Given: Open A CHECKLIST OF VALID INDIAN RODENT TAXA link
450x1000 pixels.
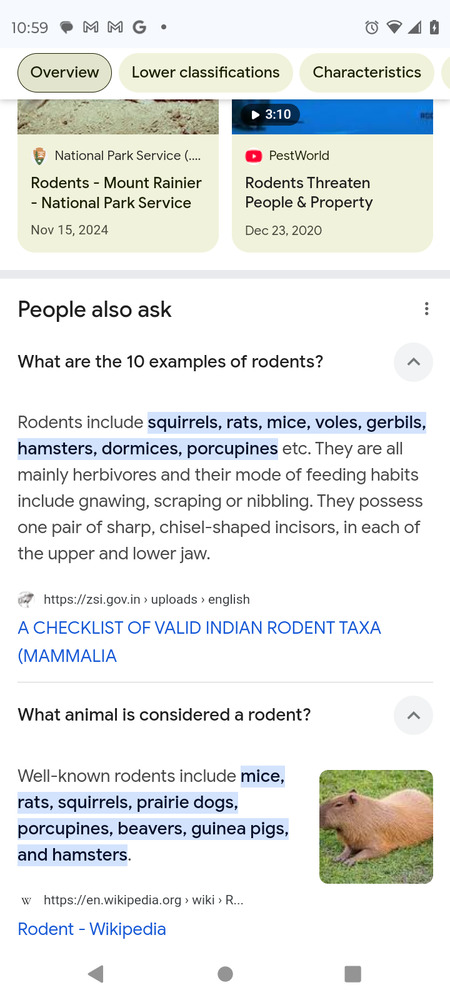Looking at the screenshot, I should (199, 642).
